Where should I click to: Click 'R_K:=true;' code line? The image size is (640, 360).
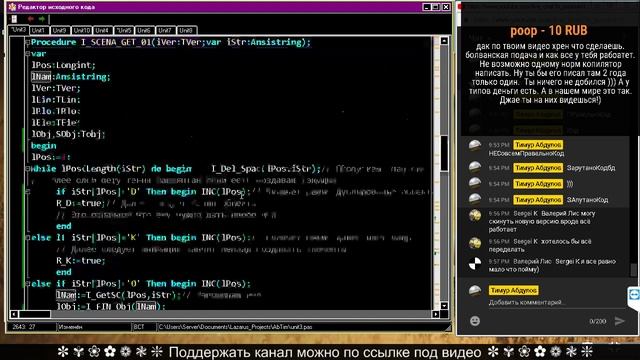80,260
